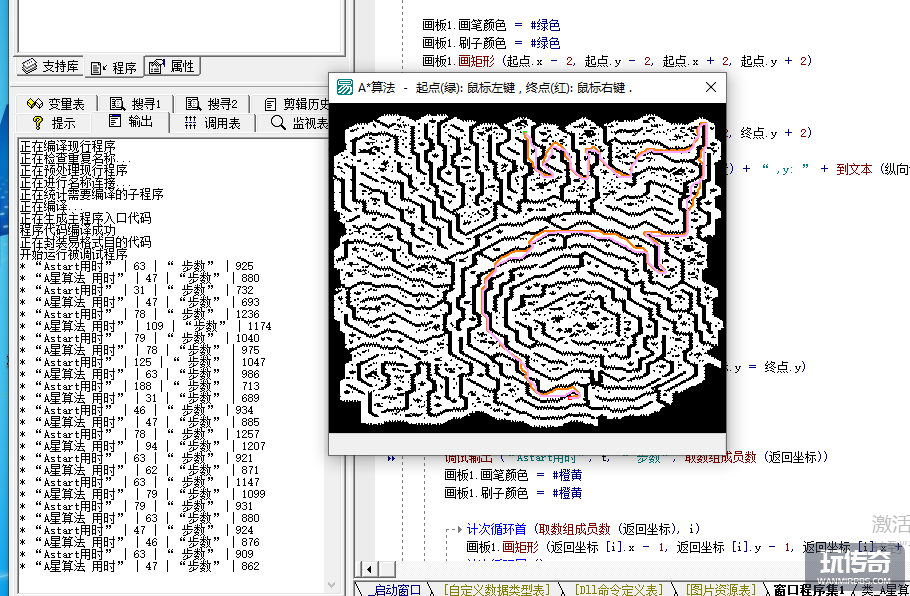Click output row with 步数 975
Image resolution: width=910 pixels, height=596 pixels.
tap(140, 351)
